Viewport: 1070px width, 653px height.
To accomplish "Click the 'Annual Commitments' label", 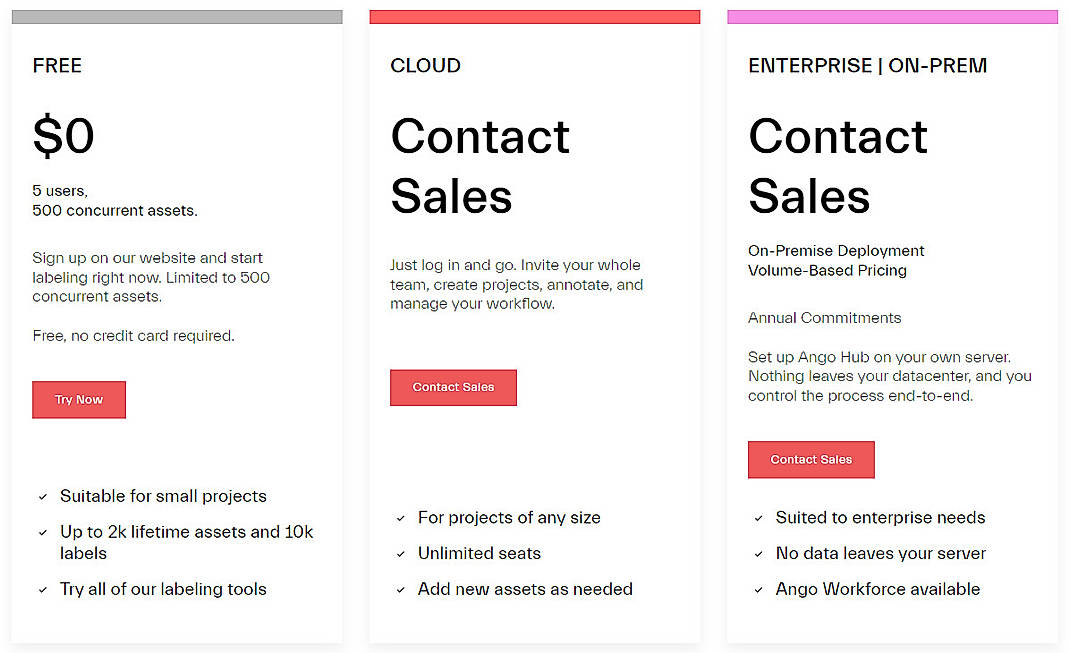I will [824, 317].
